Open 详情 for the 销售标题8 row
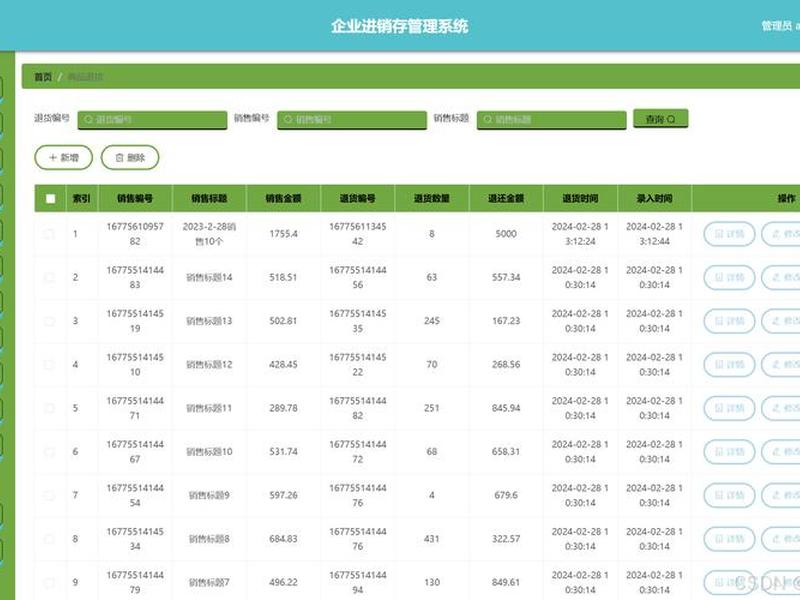Viewport: 800px width, 600px height. (x=729, y=539)
